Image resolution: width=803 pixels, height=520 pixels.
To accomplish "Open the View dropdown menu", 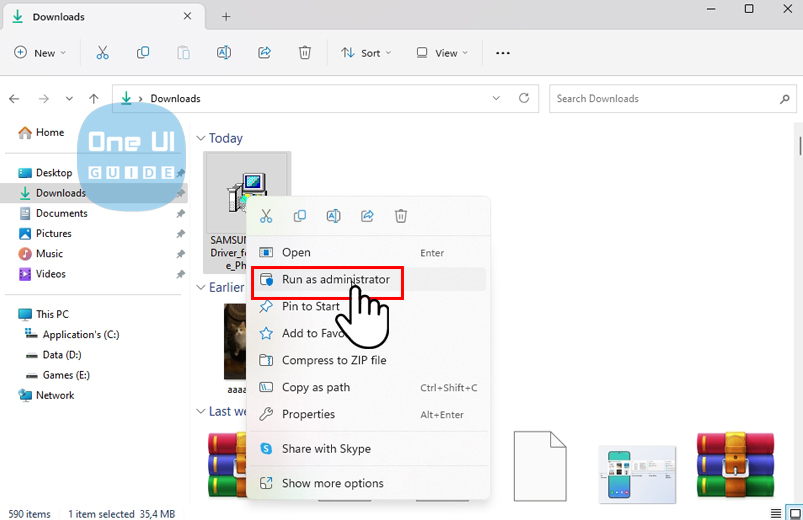I will pyautogui.click(x=442, y=53).
